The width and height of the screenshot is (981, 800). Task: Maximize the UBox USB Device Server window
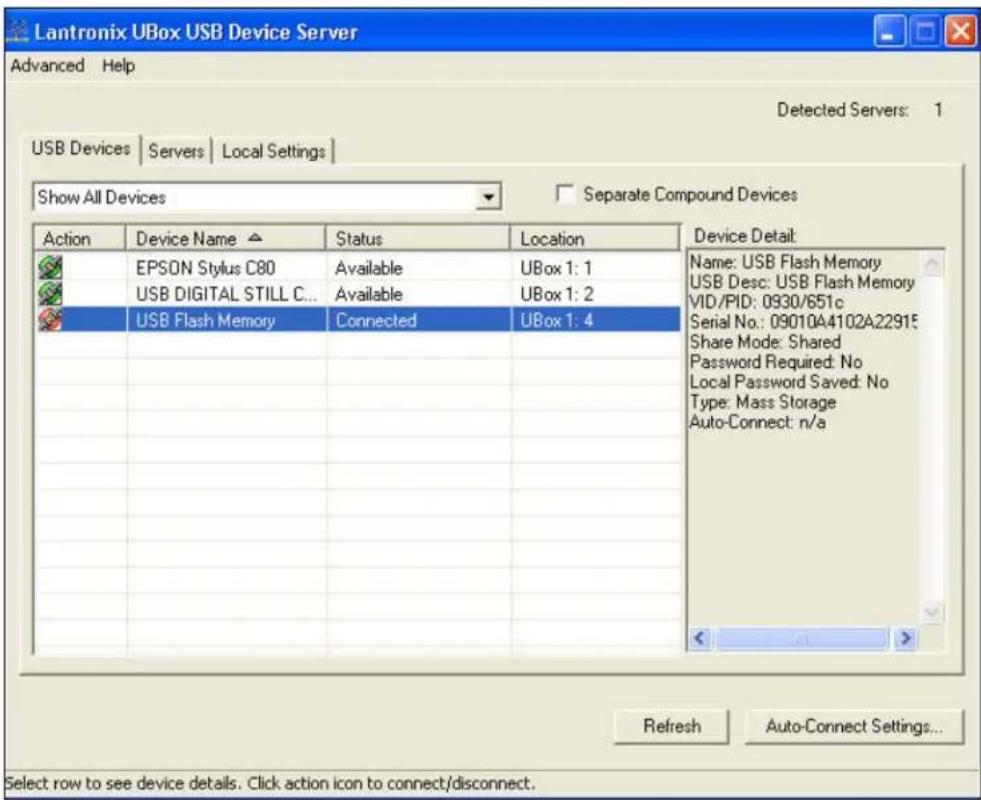925,32
